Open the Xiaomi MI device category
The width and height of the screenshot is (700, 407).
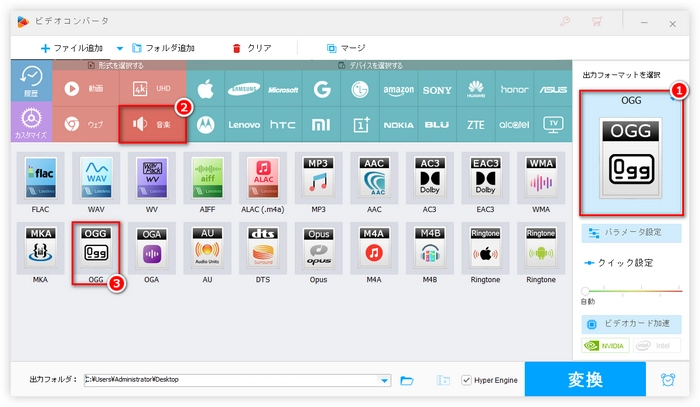321,125
